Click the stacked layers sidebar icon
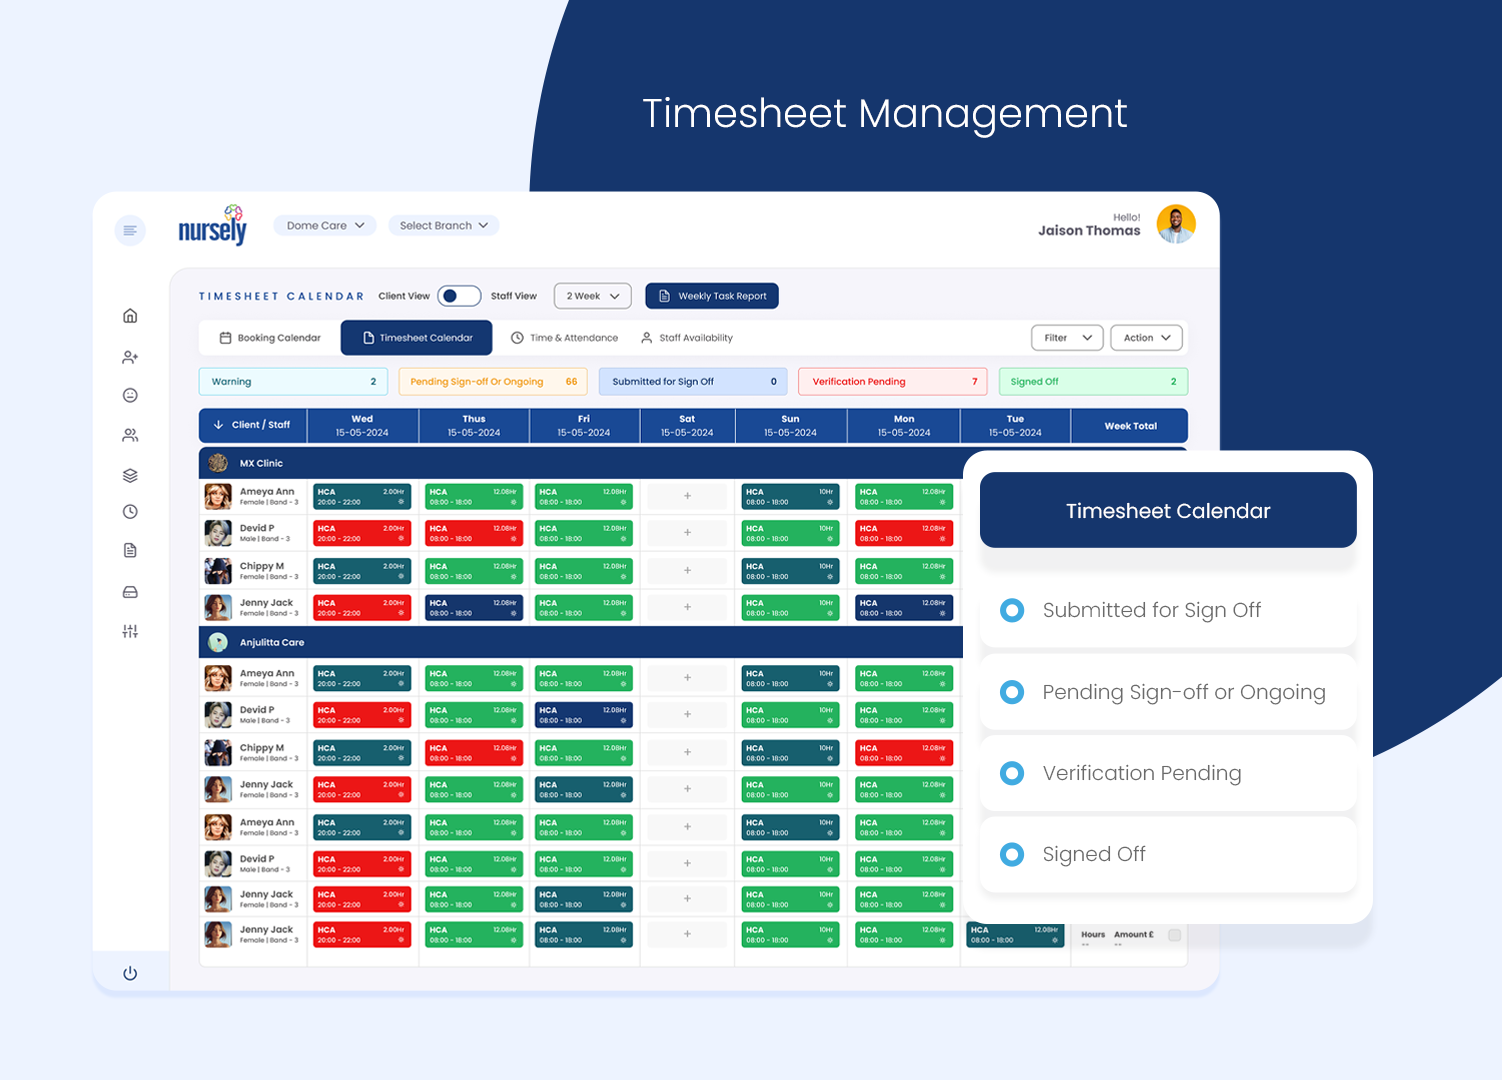The width and height of the screenshot is (1502, 1080). coord(130,475)
